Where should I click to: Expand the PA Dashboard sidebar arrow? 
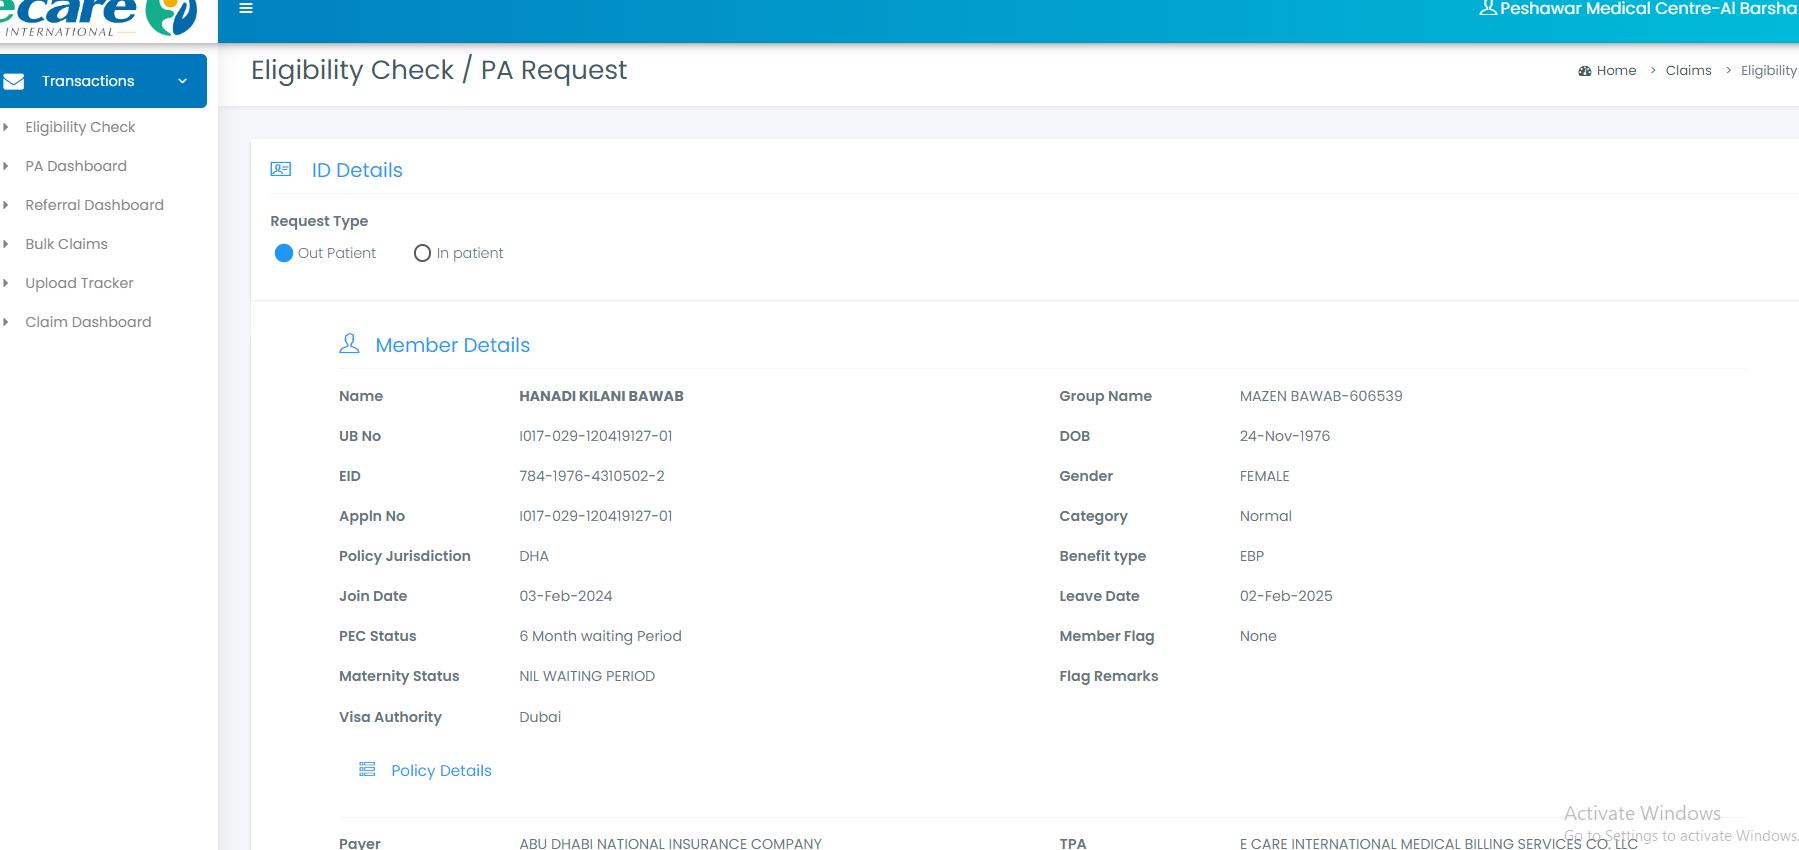point(6,166)
